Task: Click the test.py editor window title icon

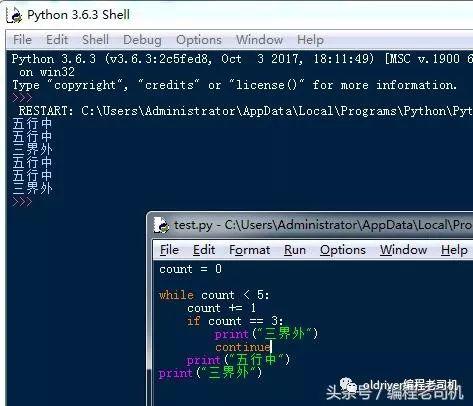Action: [161, 225]
